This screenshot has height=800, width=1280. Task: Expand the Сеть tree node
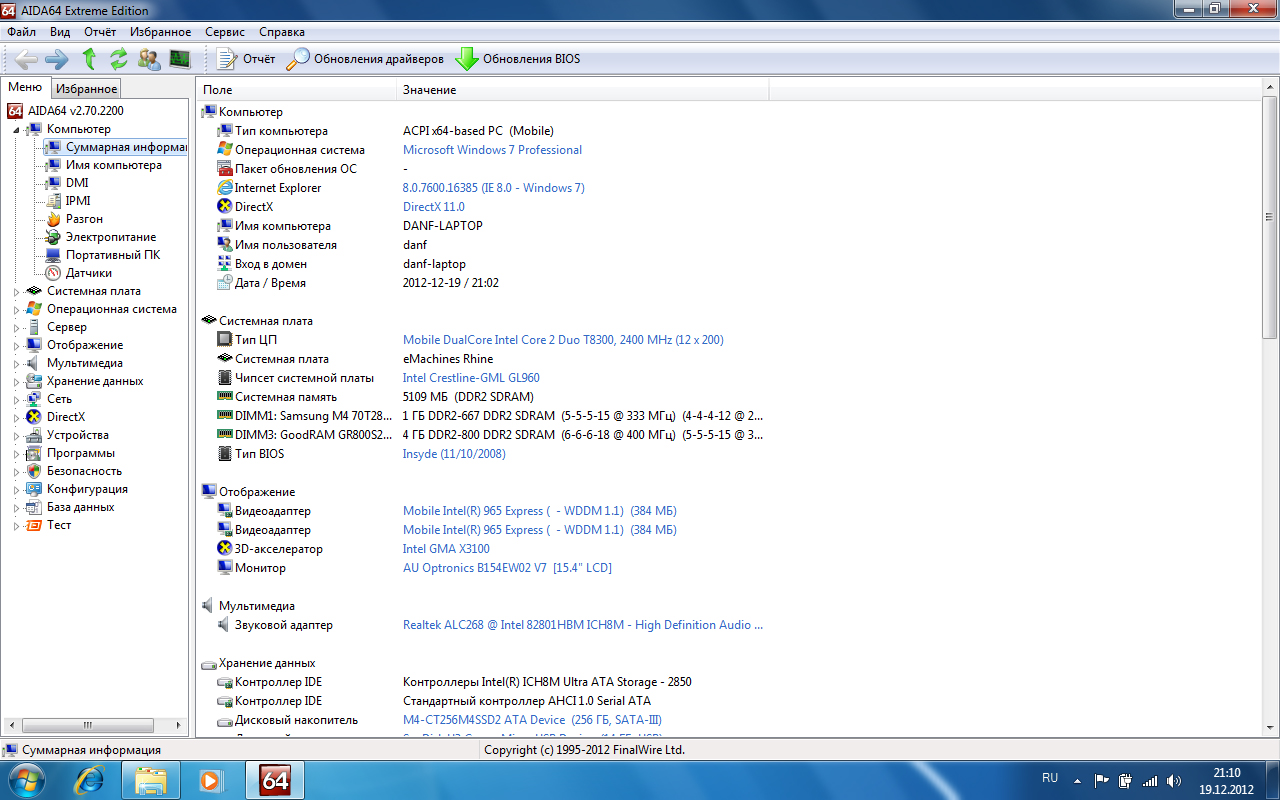pyautogui.click(x=17, y=400)
